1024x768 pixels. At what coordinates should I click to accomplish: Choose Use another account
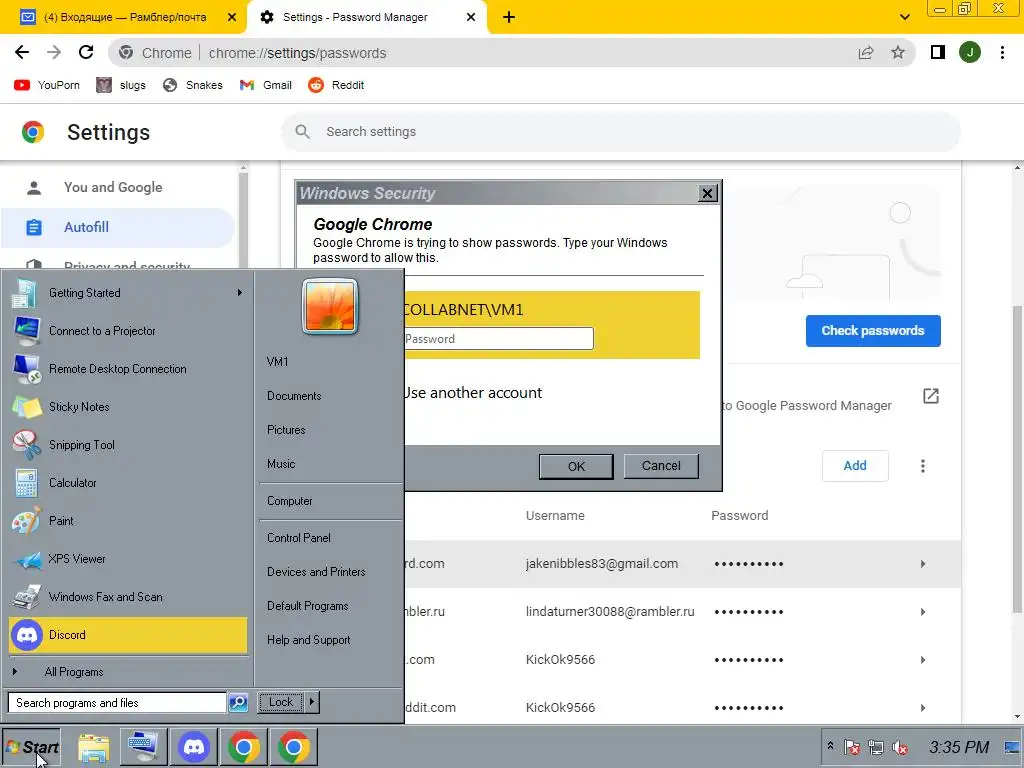point(473,392)
